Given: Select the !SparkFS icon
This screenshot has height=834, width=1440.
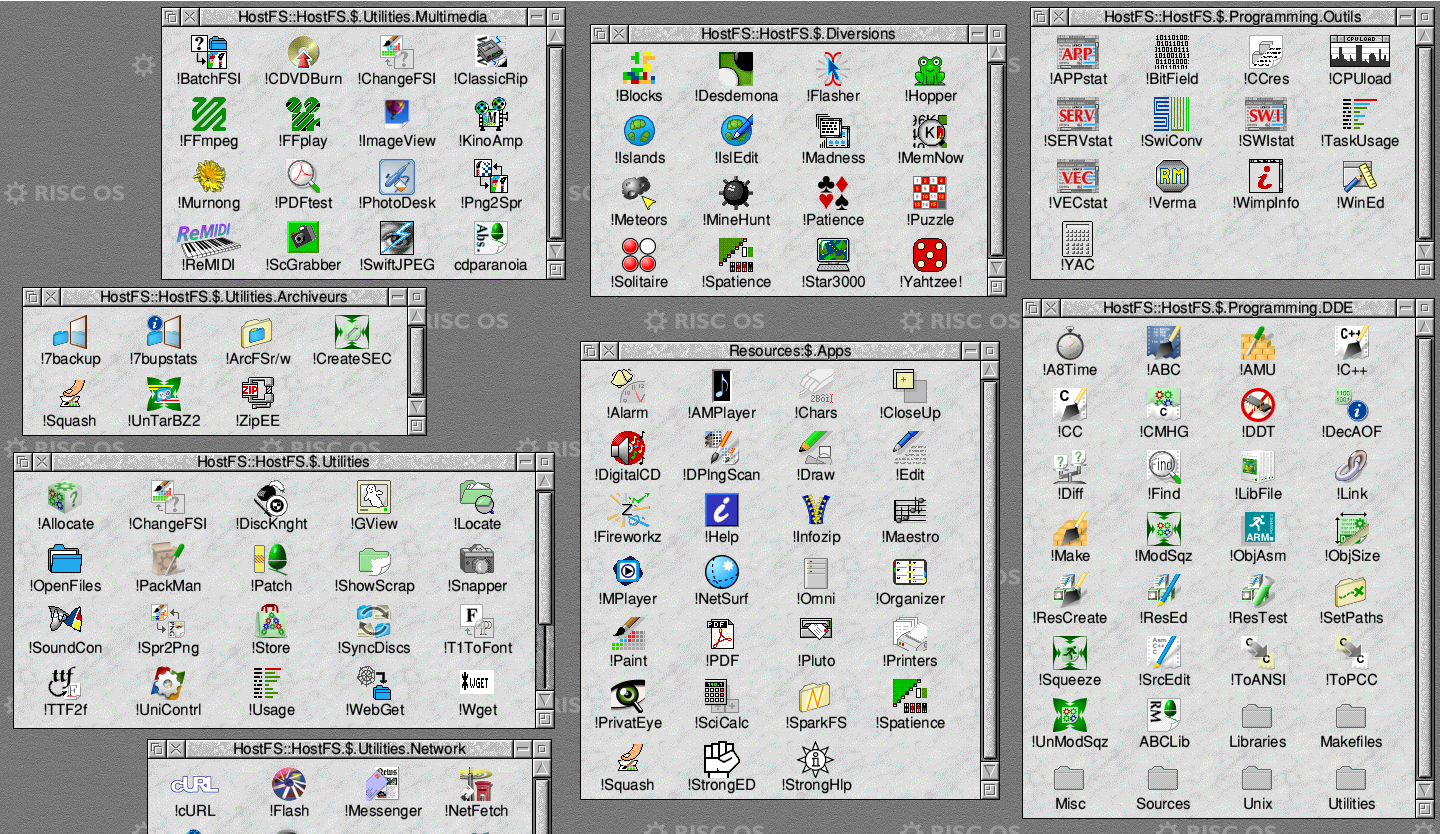Looking at the screenshot, I should coord(817,697).
